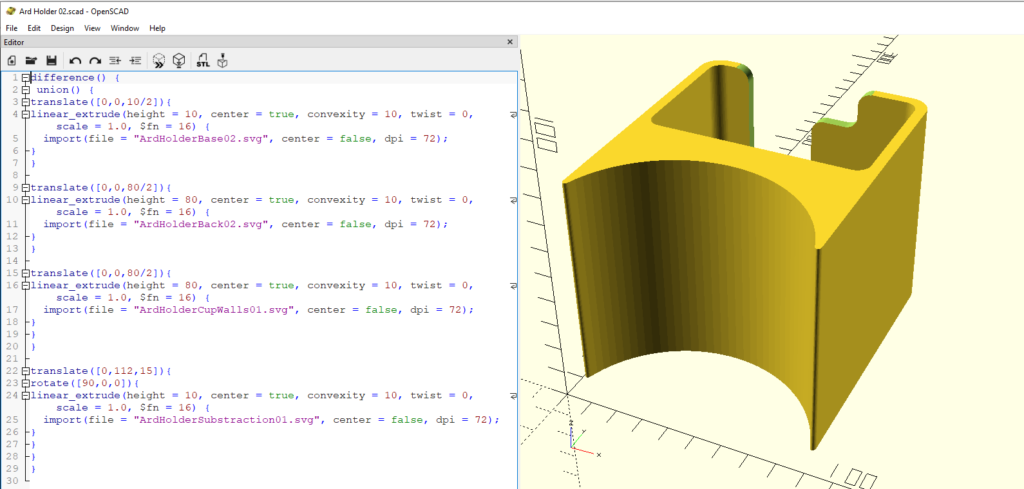Collapse the difference() block at line 1
Image resolution: width=1024 pixels, height=489 pixels.
26,78
